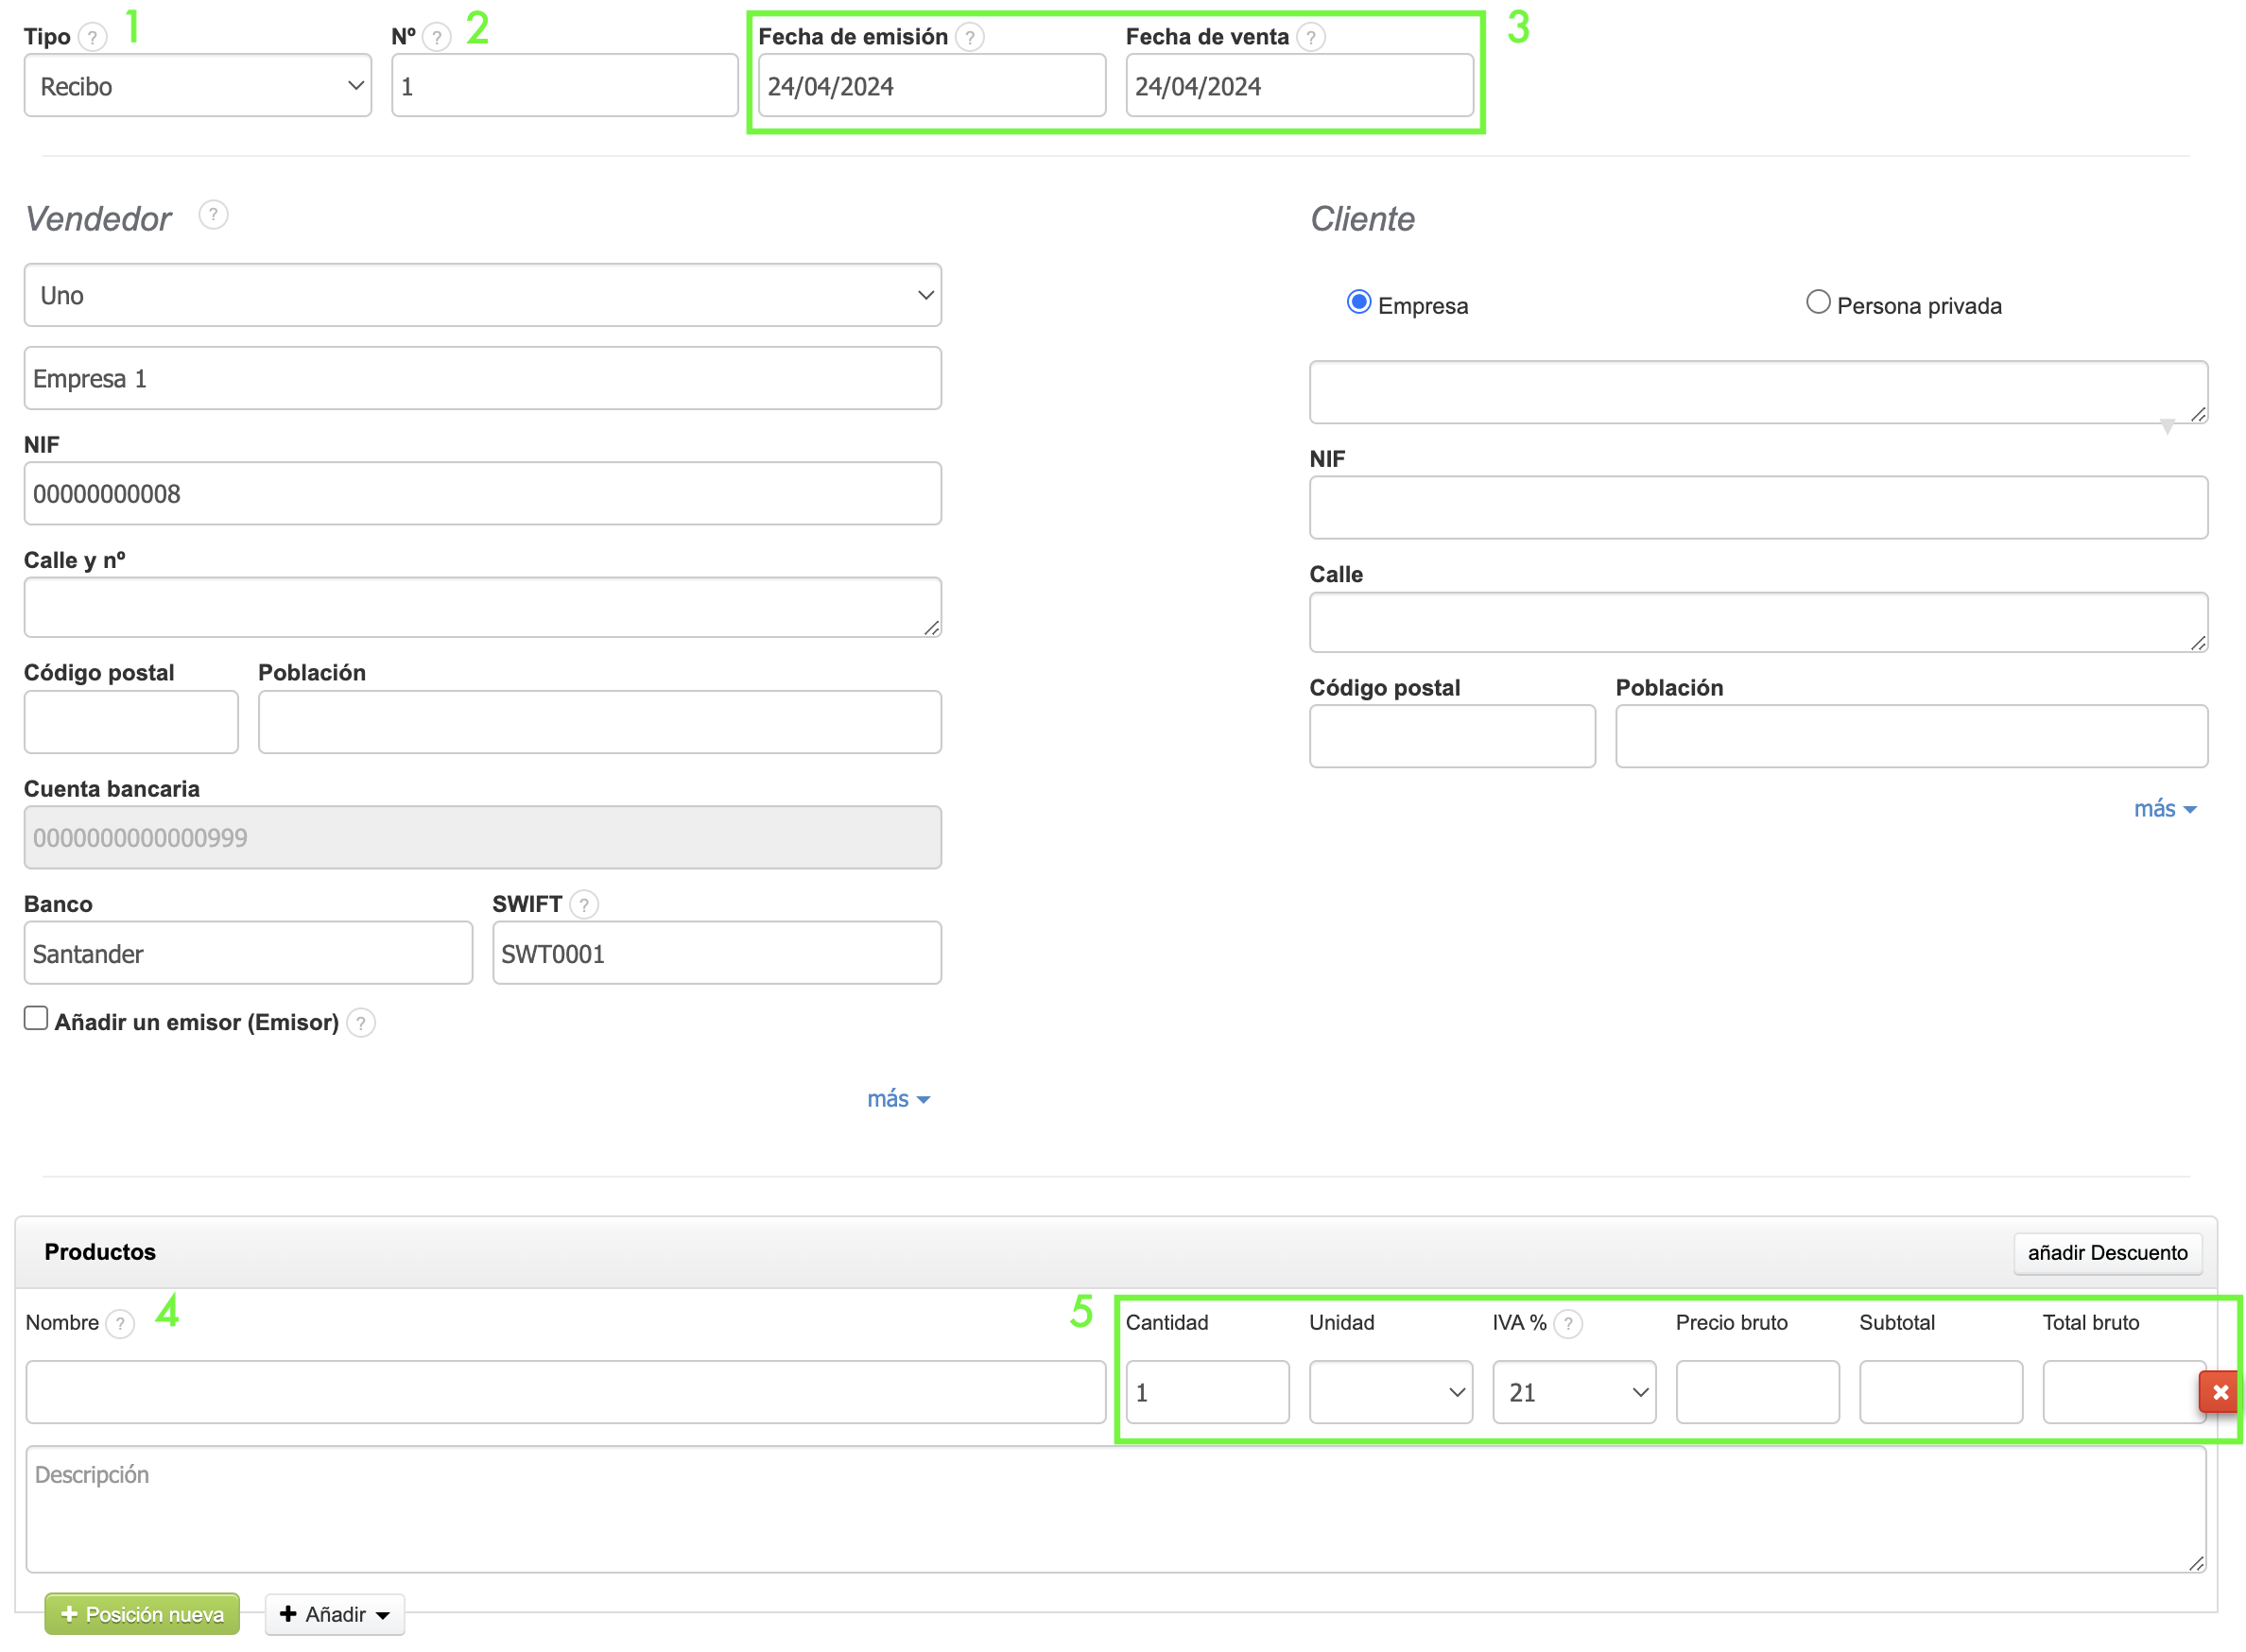Open IVA % dropdown showing 21
This screenshot has width=2246, height=1652.
pos(1574,1392)
